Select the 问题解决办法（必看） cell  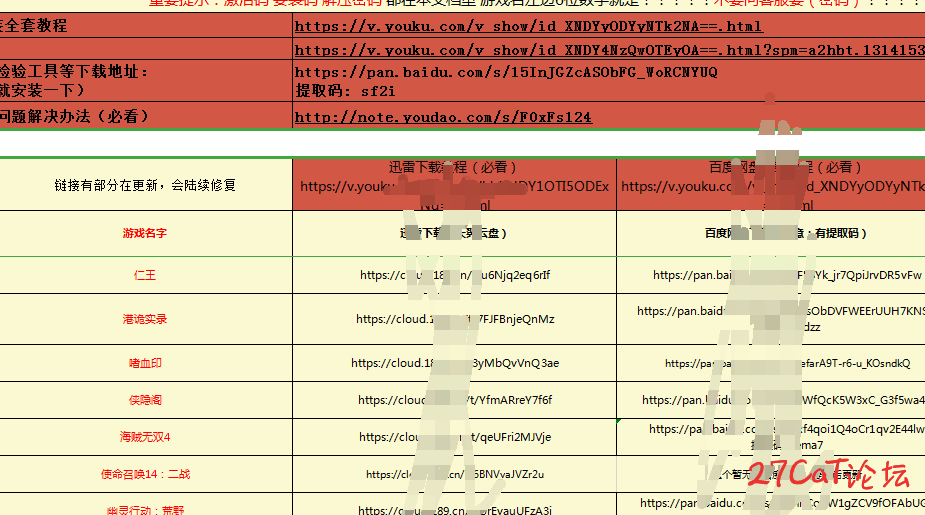146,116
